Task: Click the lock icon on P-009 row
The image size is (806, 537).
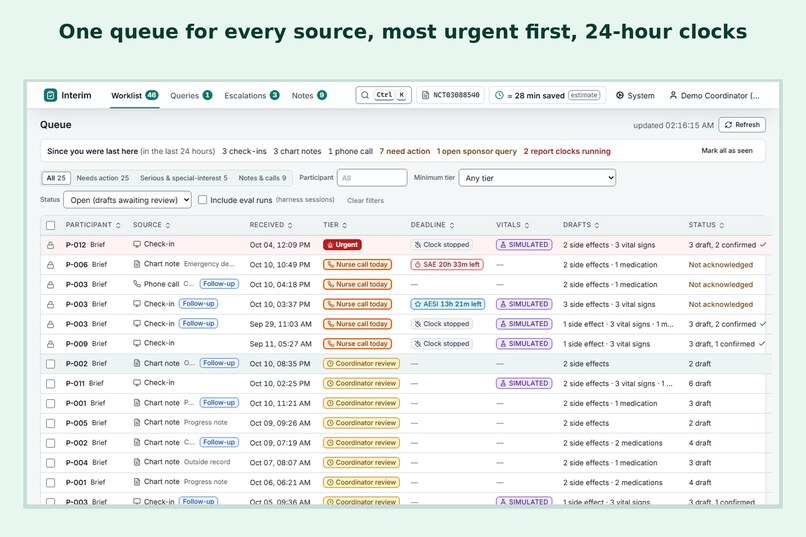Action: (x=50, y=344)
